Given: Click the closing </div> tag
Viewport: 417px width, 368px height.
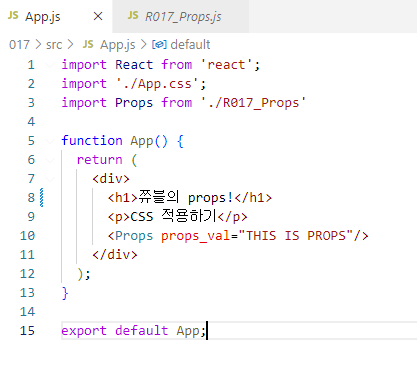Looking at the screenshot, I should pyautogui.click(x=115, y=255).
